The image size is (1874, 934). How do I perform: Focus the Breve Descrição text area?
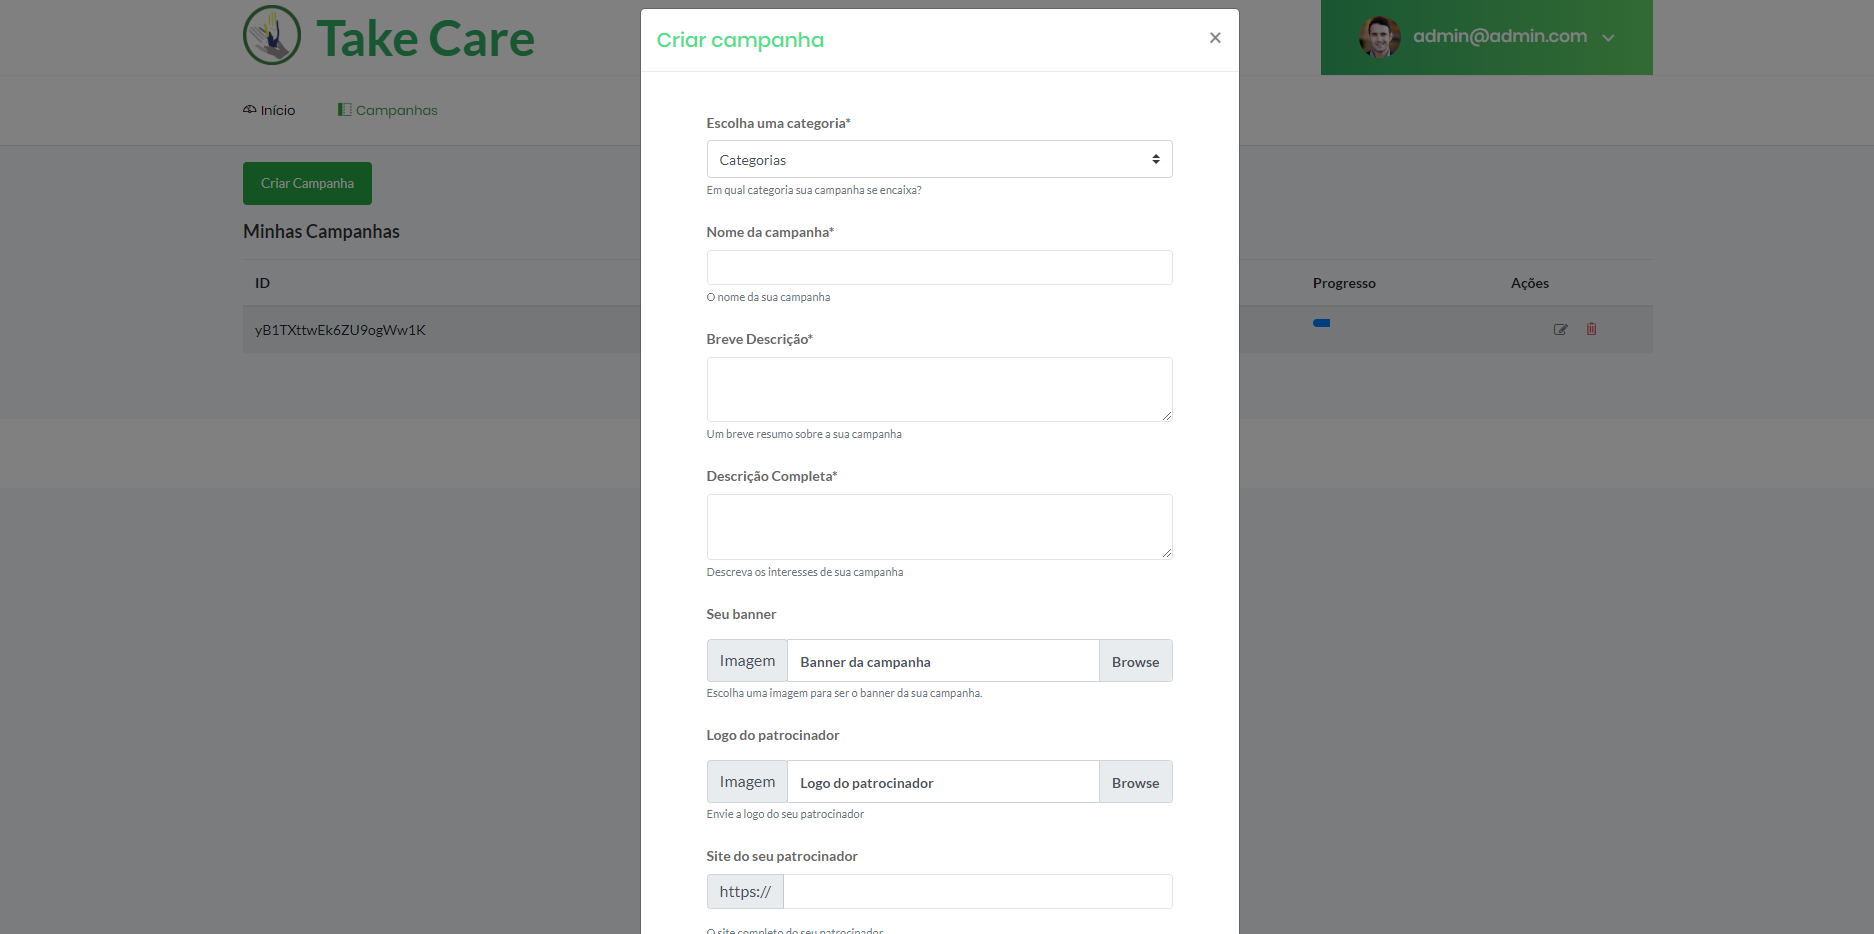[939, 389]
